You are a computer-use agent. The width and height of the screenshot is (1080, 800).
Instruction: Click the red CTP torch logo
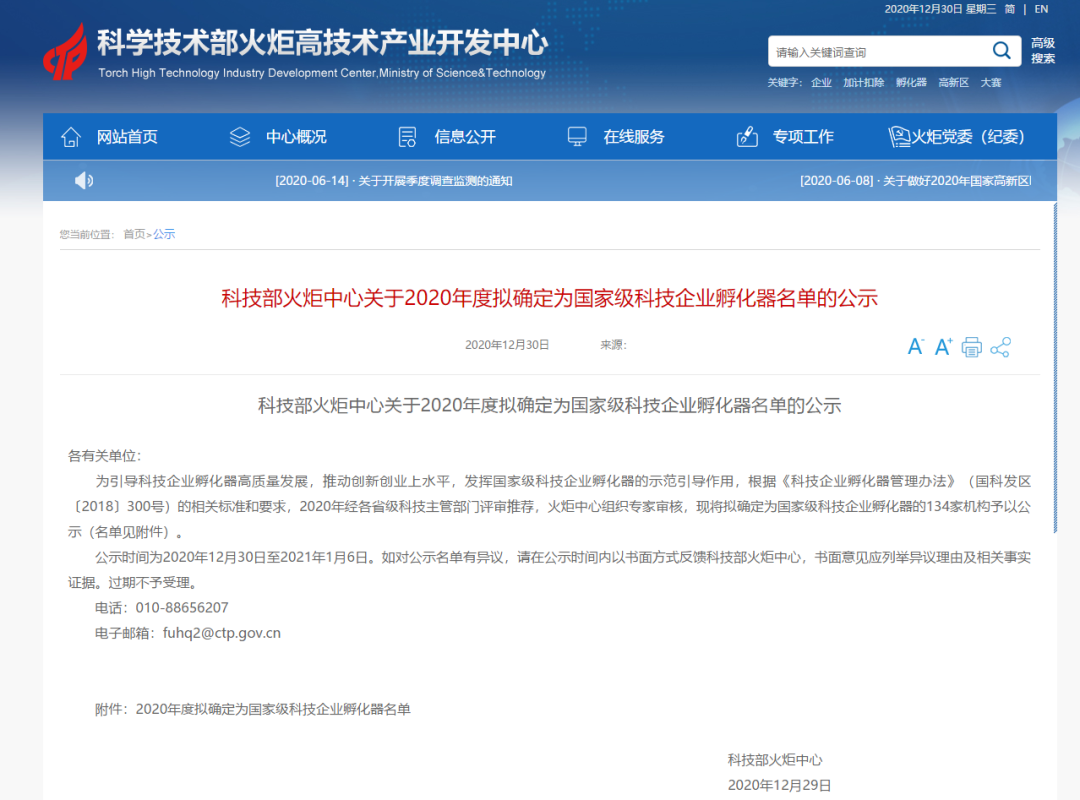tap(65, 52)
